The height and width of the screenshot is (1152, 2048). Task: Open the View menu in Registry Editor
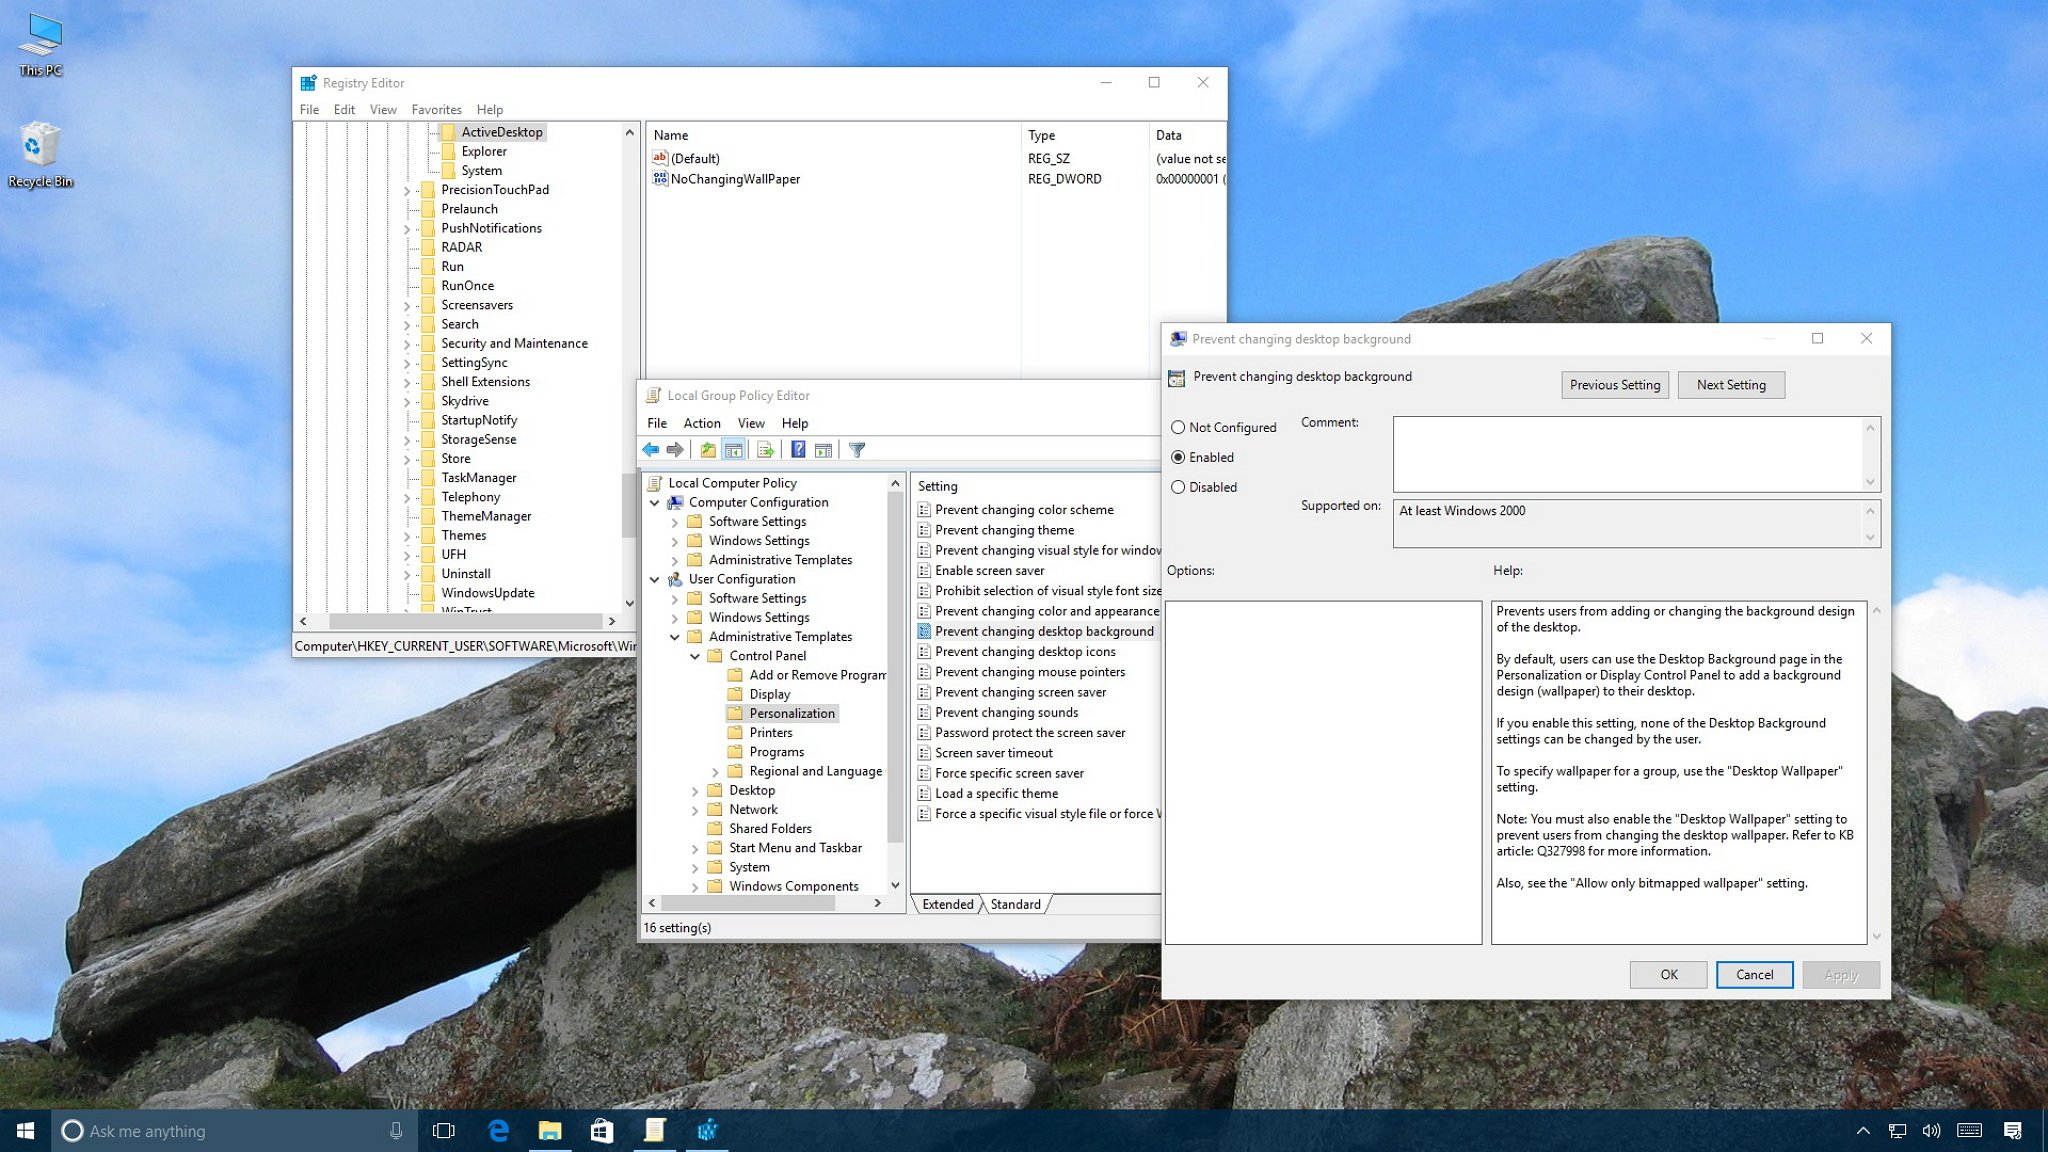[381, 110]
